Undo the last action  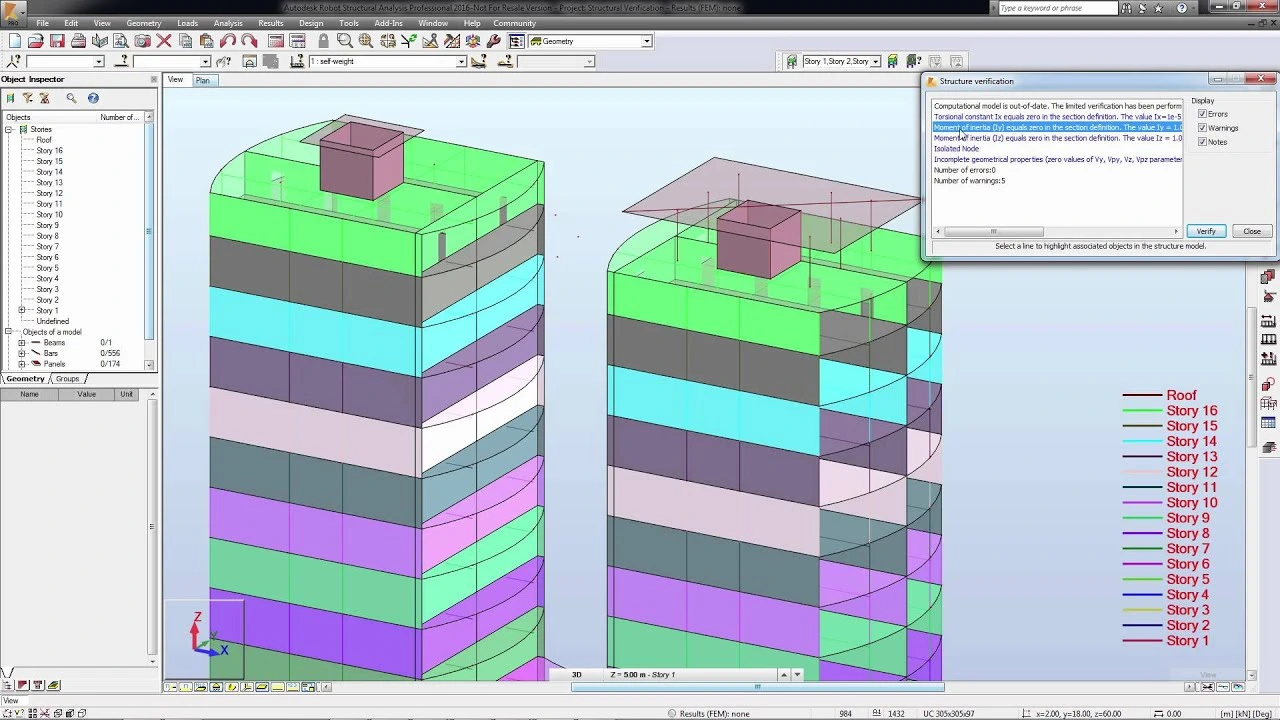pyautogui.click(x=228, y=41)
